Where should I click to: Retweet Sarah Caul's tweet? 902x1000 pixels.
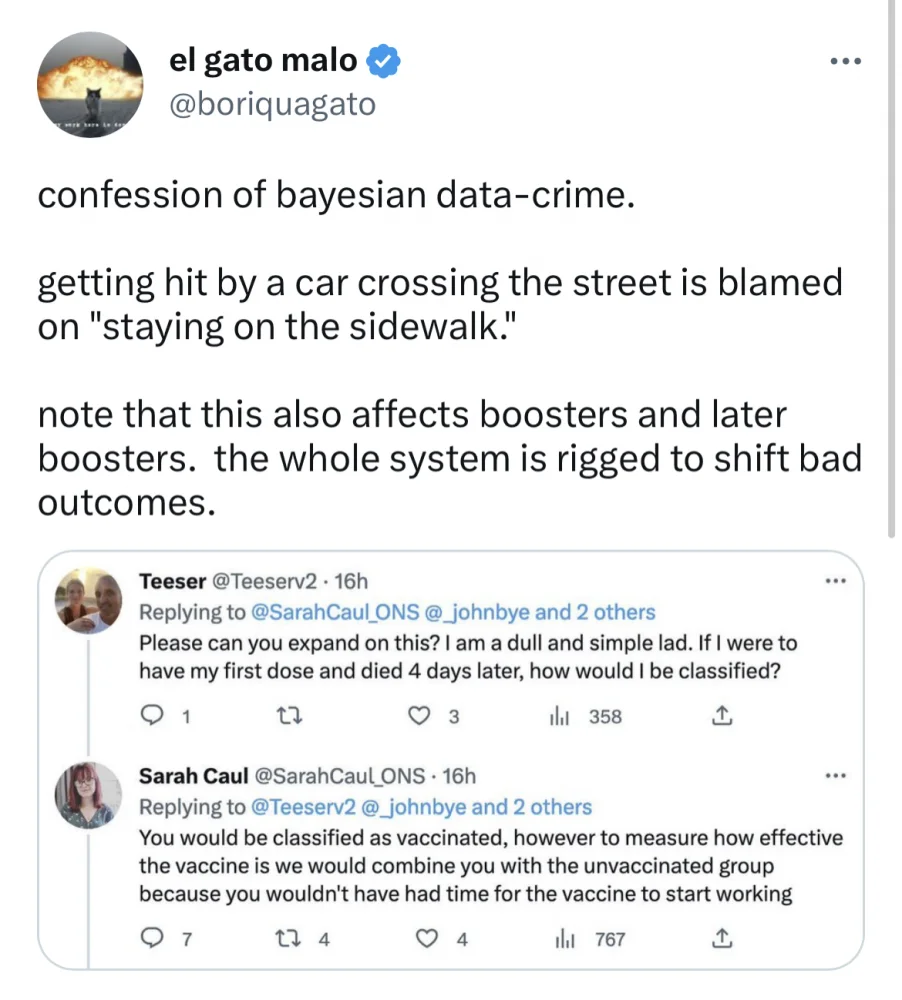click(286, 939)
